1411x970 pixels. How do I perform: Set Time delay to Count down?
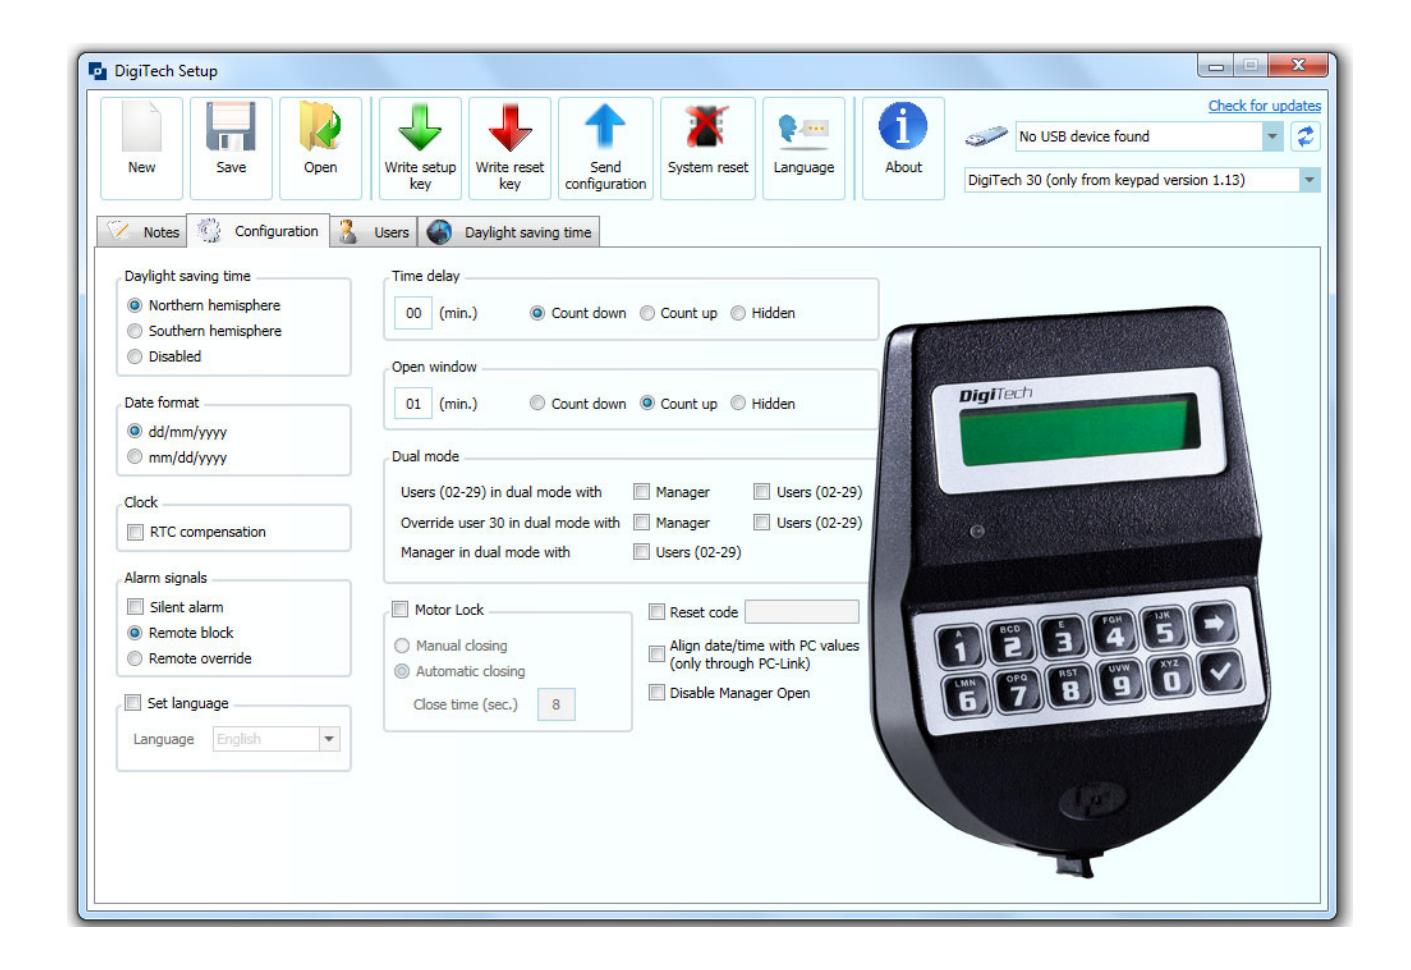[538, 313]
